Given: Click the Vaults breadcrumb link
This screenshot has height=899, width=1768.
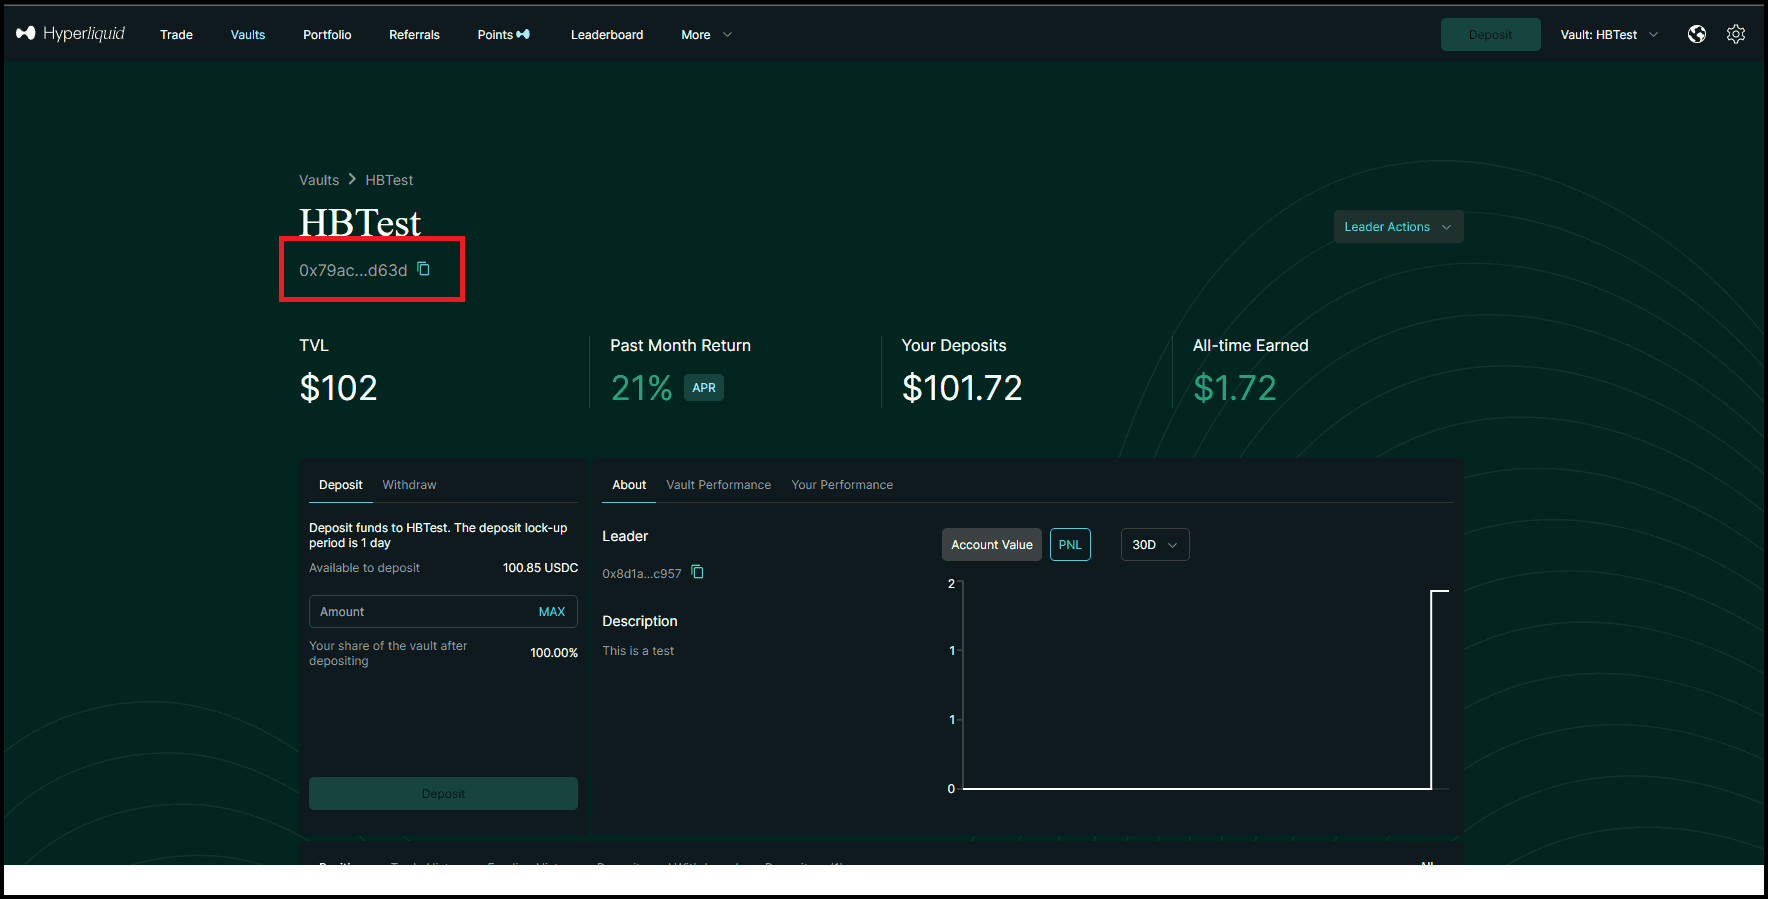Looking at the screenshot, I should point(319,180).
